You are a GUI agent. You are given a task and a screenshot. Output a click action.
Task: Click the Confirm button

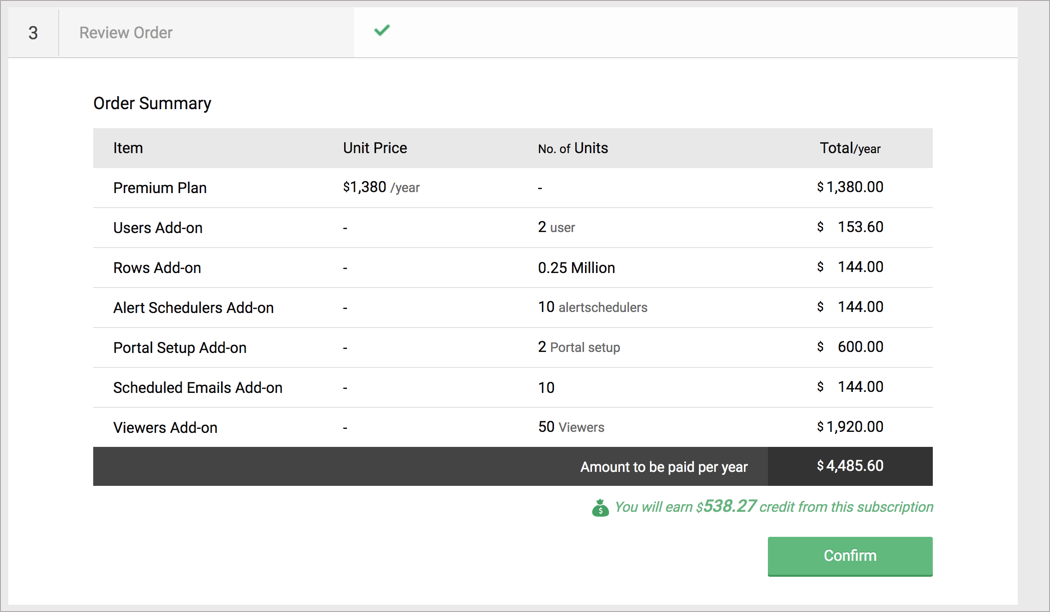pos(849,556)
